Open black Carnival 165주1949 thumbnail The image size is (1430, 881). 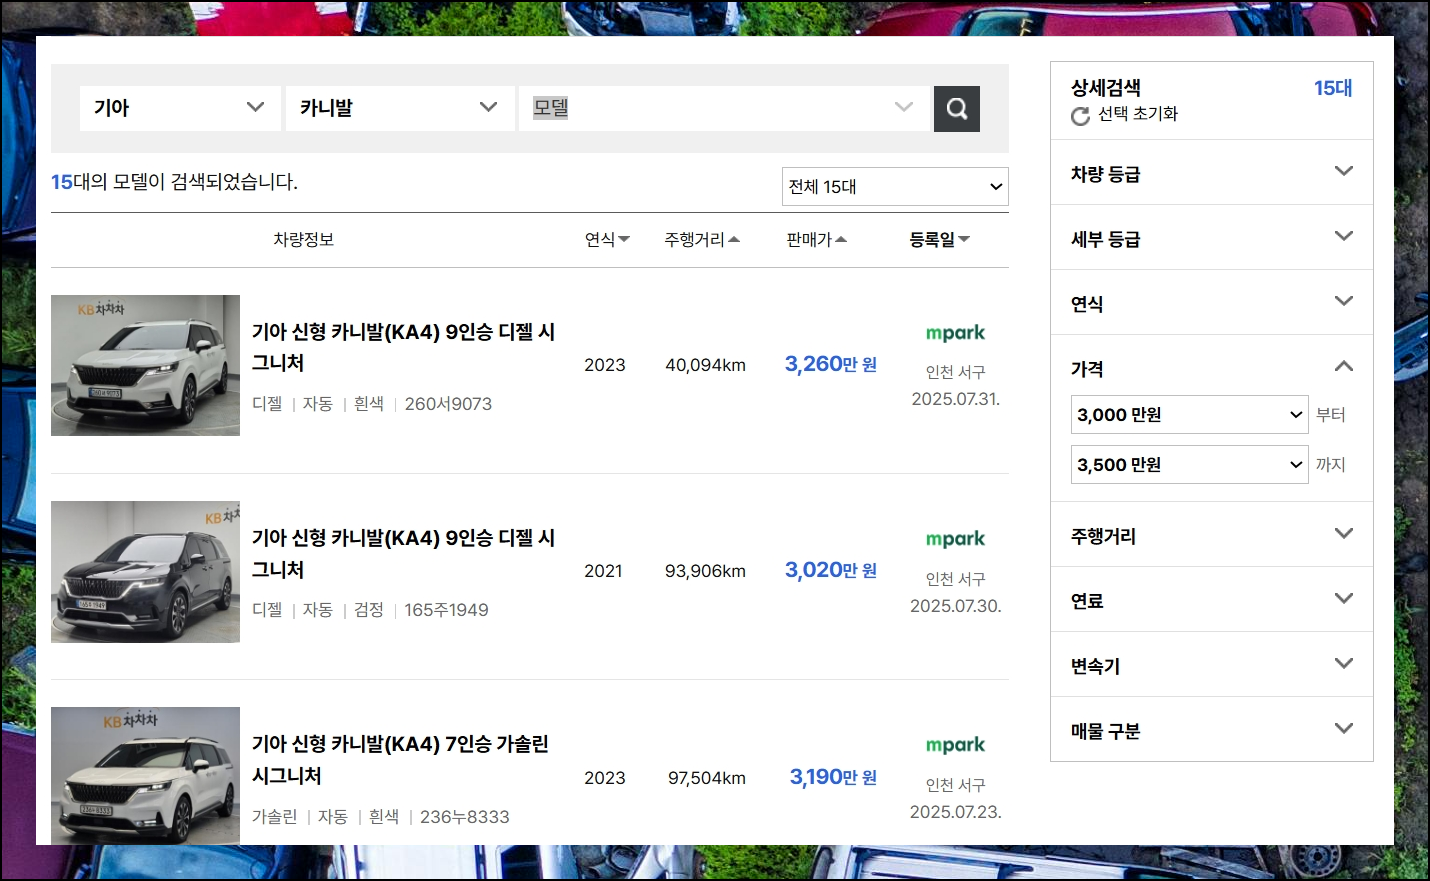145,571
